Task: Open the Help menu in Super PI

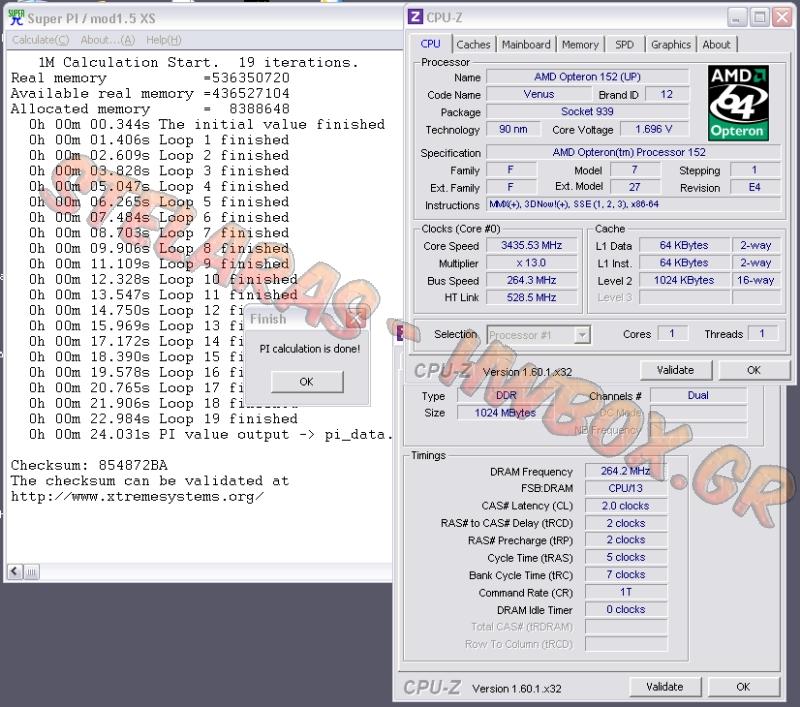Action: (x=164, y=40)
